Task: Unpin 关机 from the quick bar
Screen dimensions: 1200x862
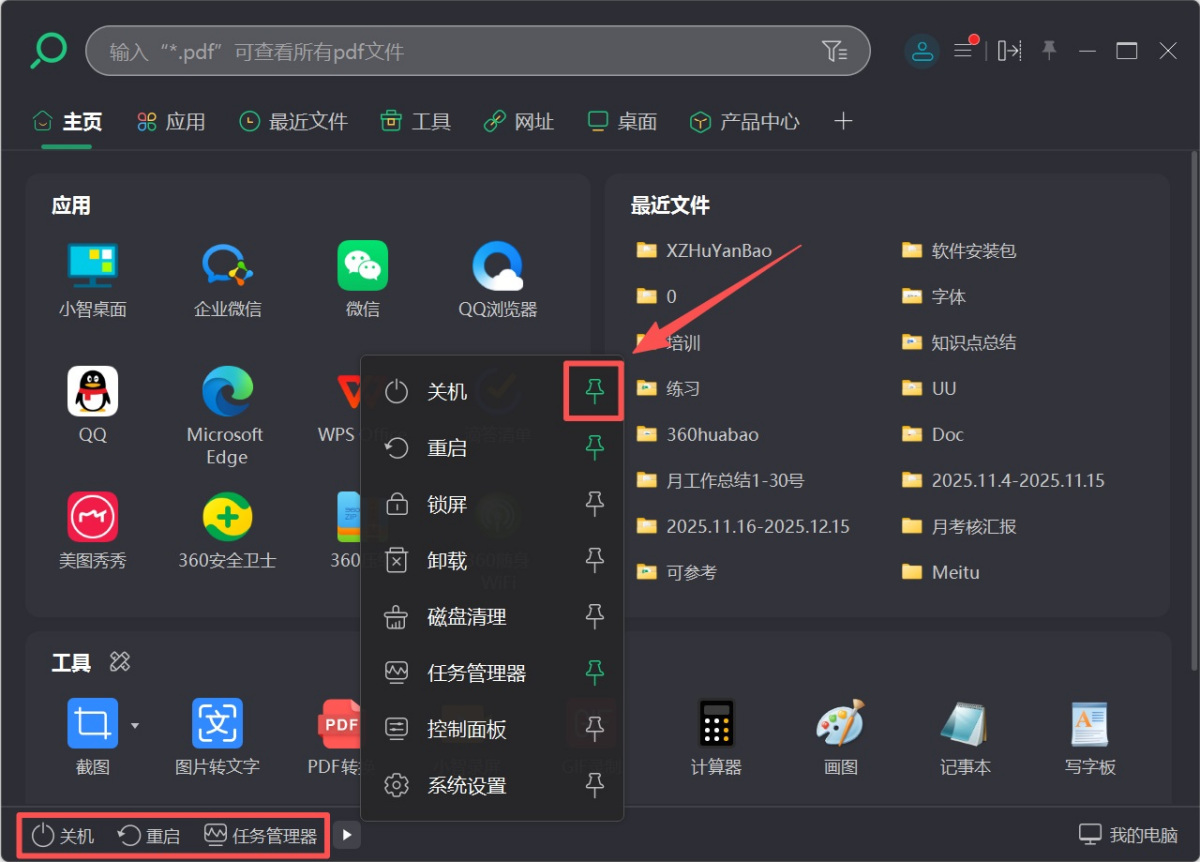Action: click(x=593, y=391)
